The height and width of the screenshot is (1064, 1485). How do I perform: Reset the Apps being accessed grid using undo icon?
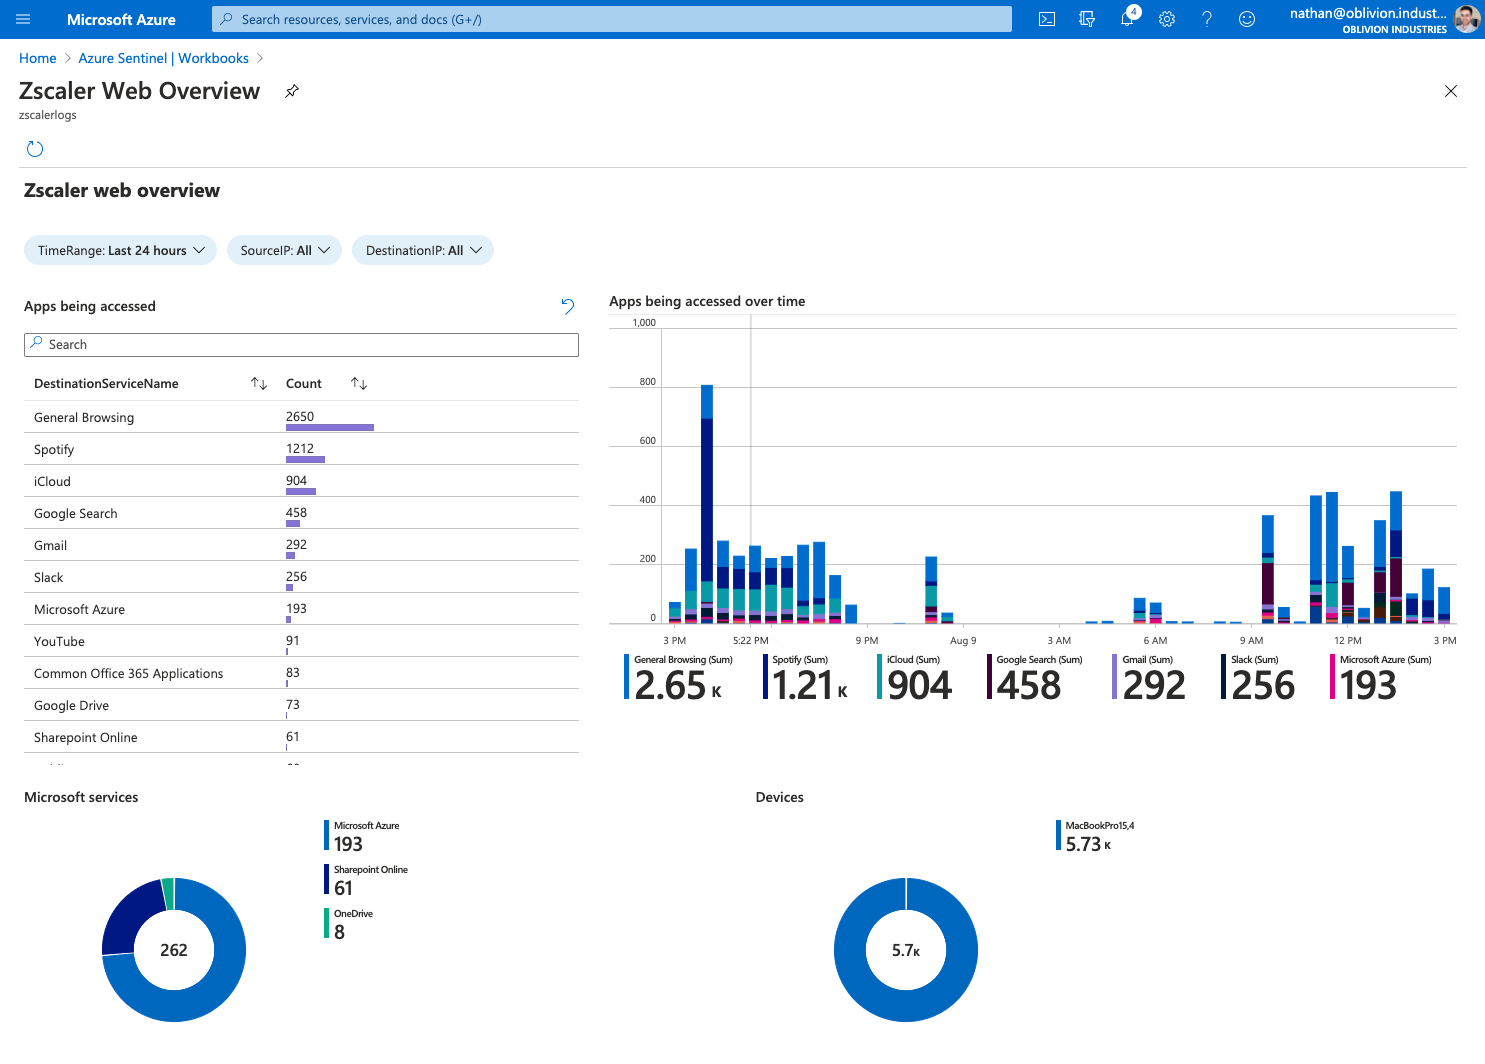568,306
